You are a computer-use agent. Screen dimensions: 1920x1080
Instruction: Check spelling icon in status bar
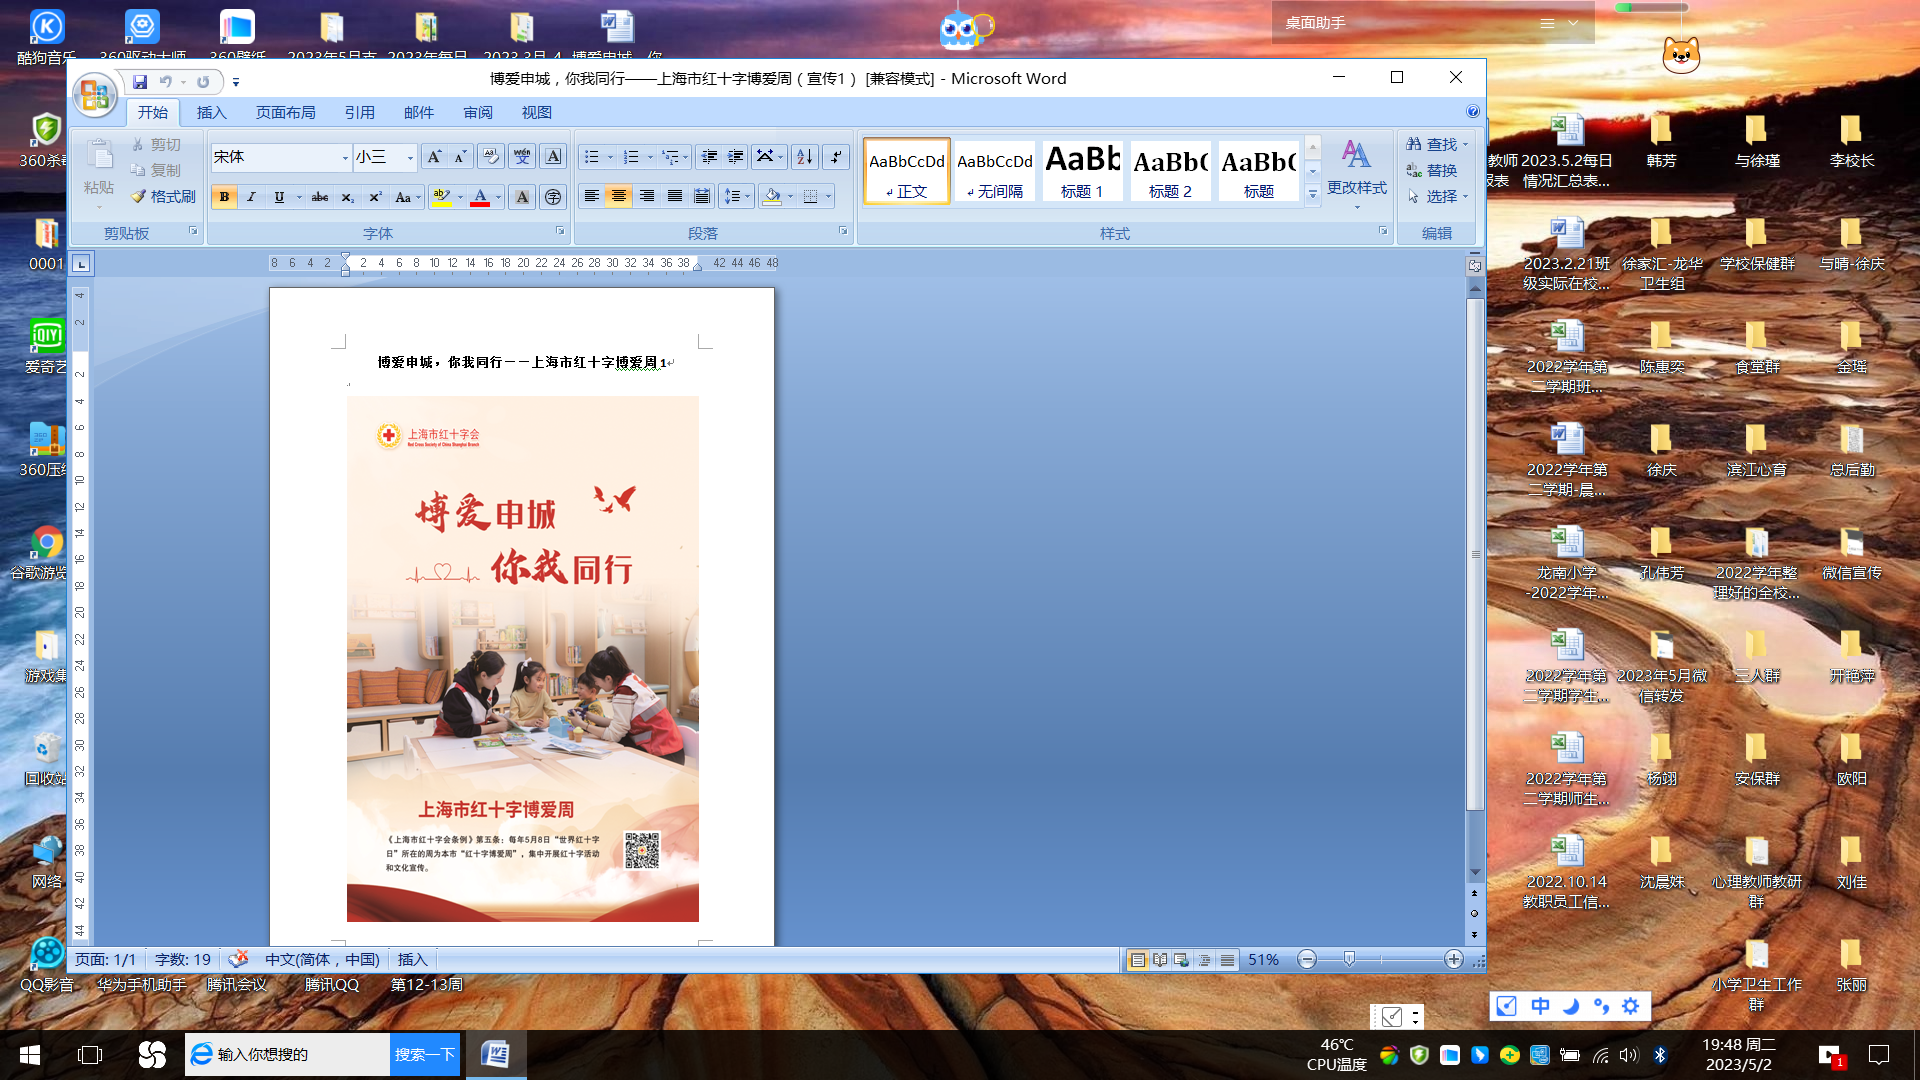pyautogui.click(x=238, y=960)
